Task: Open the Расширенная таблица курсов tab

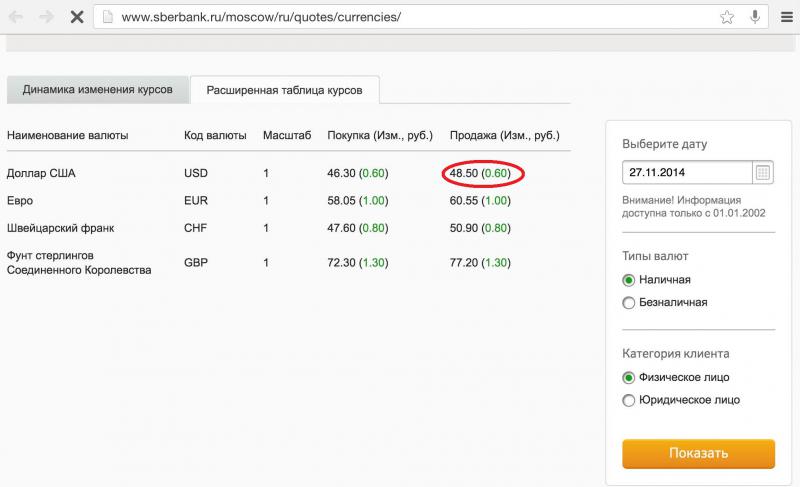Action: coord(284,90)
